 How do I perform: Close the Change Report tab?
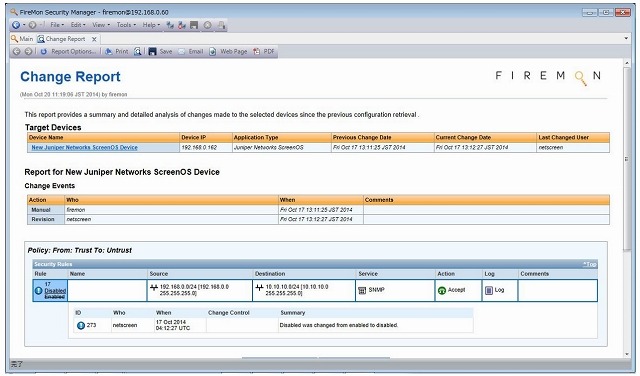(x=94, y=39)
